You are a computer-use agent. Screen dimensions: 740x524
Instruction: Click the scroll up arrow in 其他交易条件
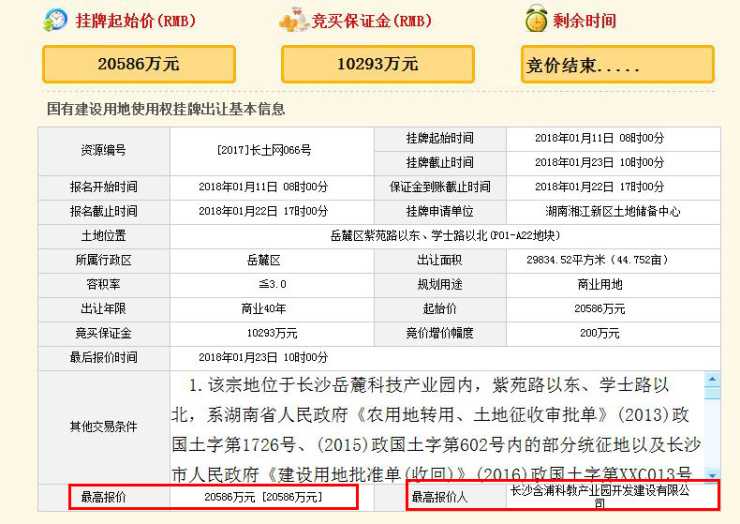tap(712, 379)
